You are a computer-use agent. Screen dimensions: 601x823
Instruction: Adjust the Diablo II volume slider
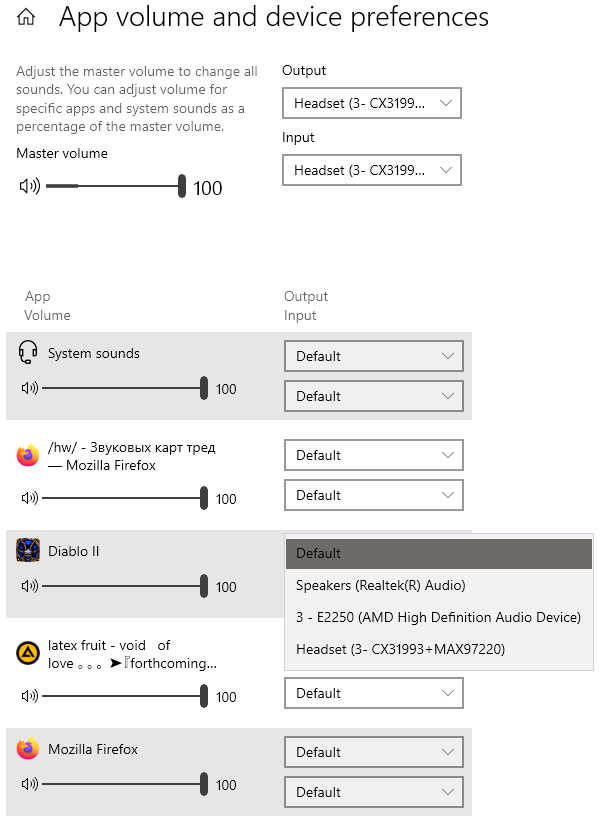[120, 586]
